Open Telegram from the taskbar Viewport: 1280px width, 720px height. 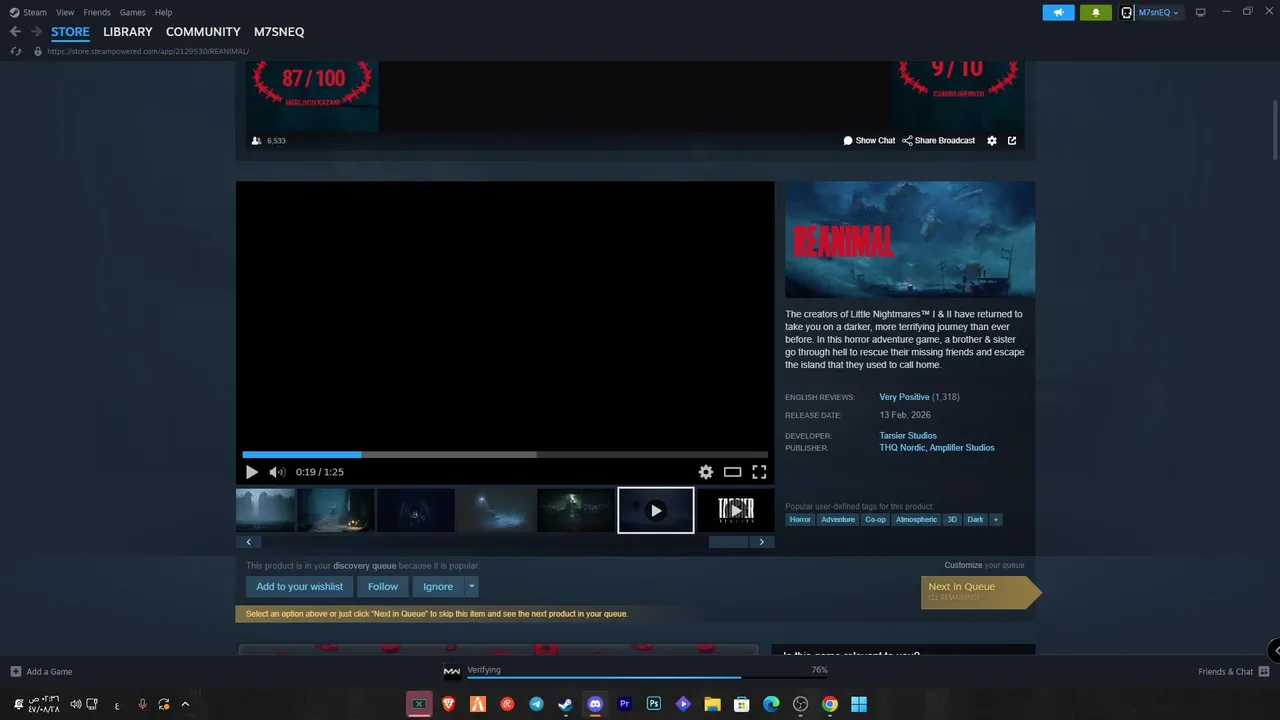536,704
